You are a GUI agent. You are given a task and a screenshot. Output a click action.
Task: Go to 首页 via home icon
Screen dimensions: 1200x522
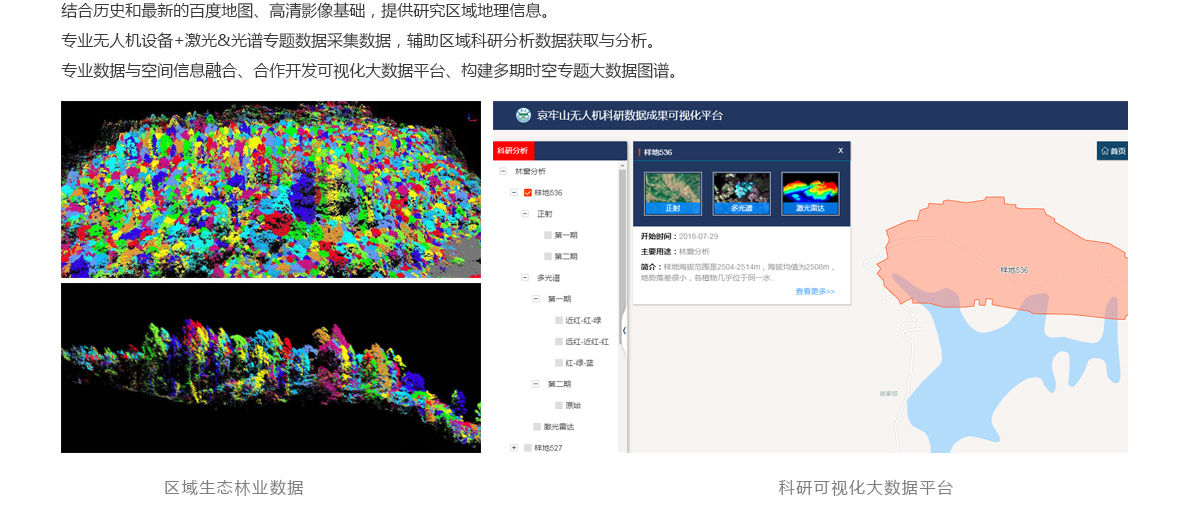point(1112,151)
